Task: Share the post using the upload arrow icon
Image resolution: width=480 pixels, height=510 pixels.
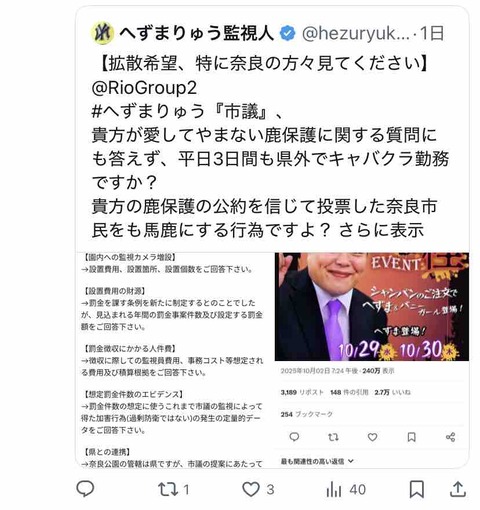Action: pyautogui.click(x=458, y=489)
